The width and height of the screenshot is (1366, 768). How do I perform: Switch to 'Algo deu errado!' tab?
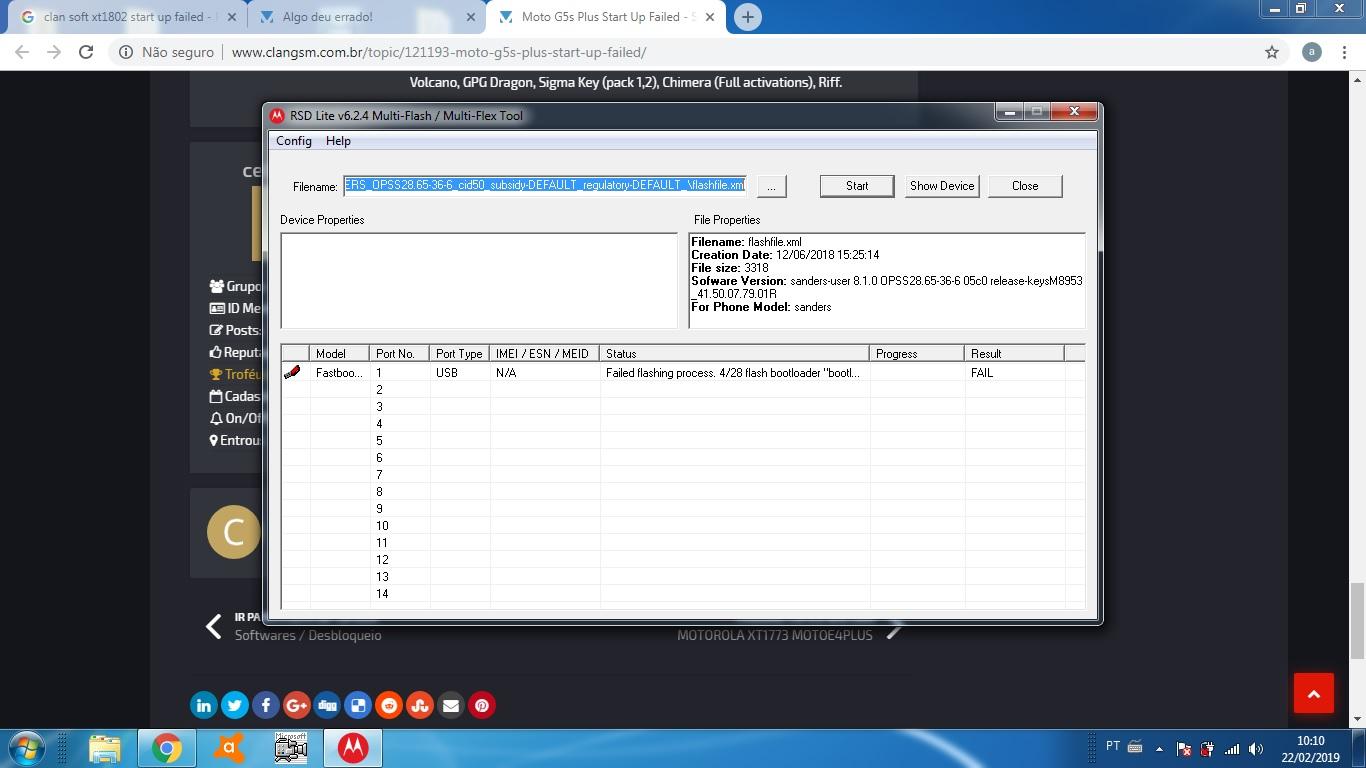[x=366, y=17]
